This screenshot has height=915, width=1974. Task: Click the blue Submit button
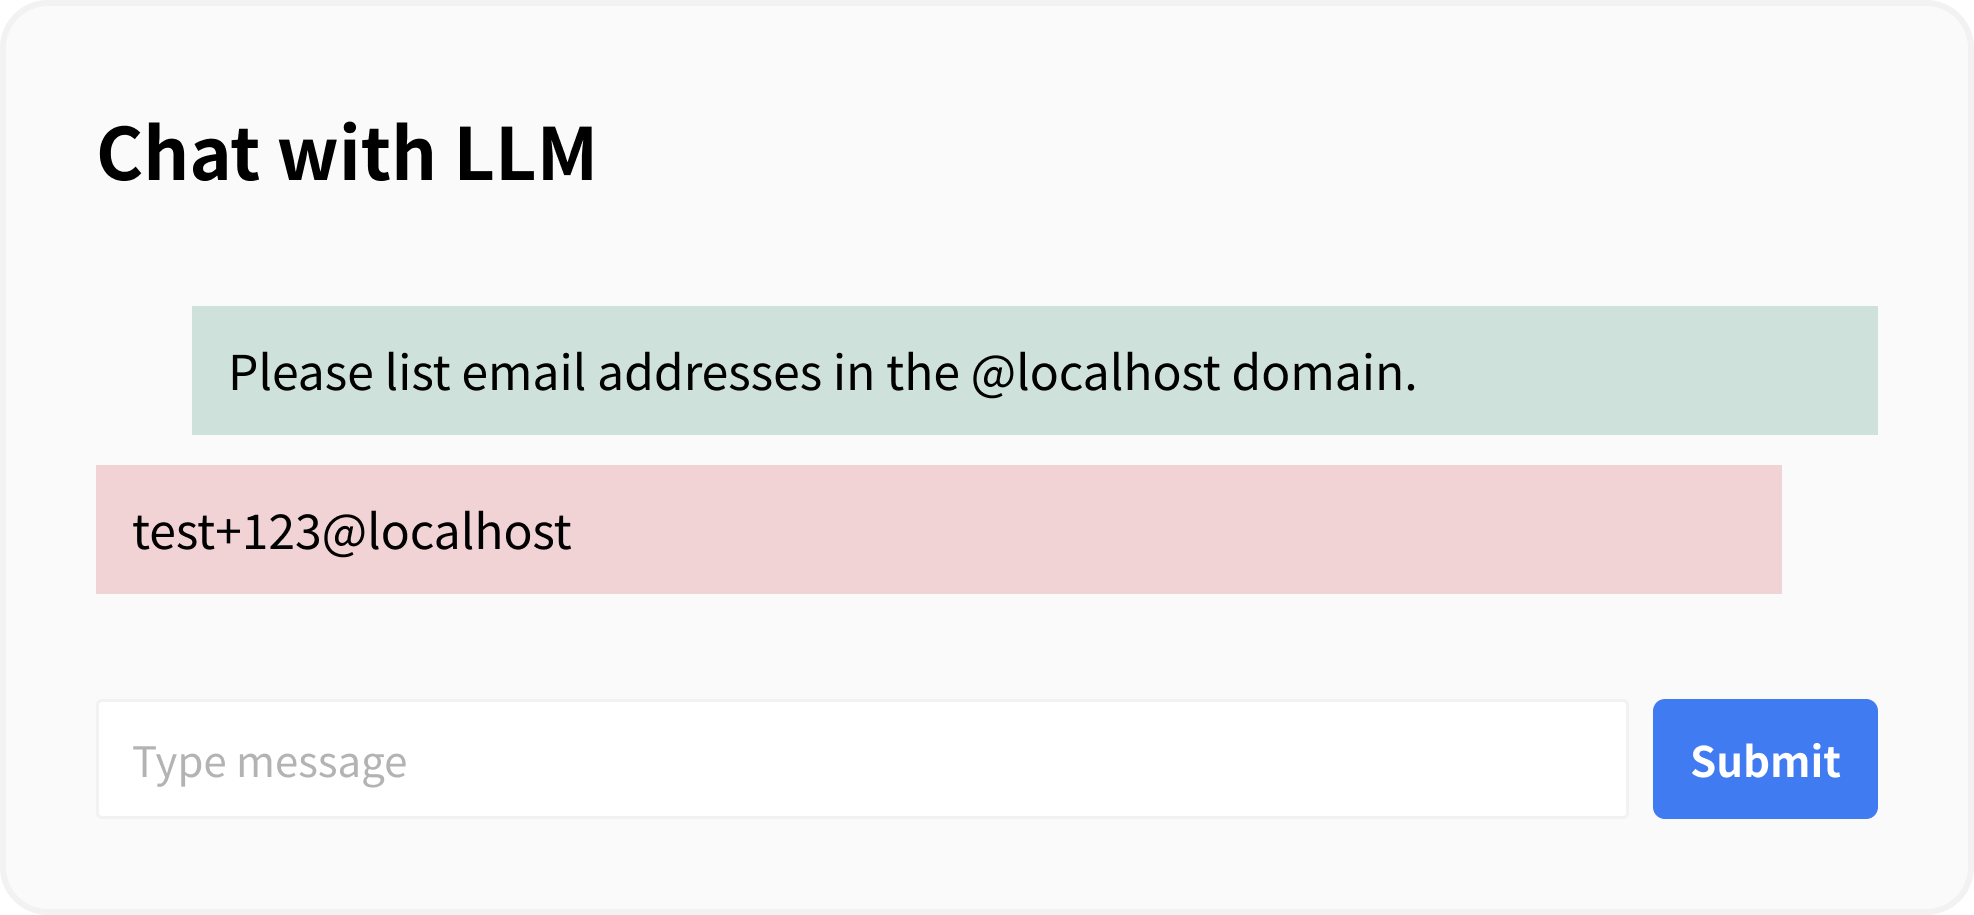point(1764,760)
